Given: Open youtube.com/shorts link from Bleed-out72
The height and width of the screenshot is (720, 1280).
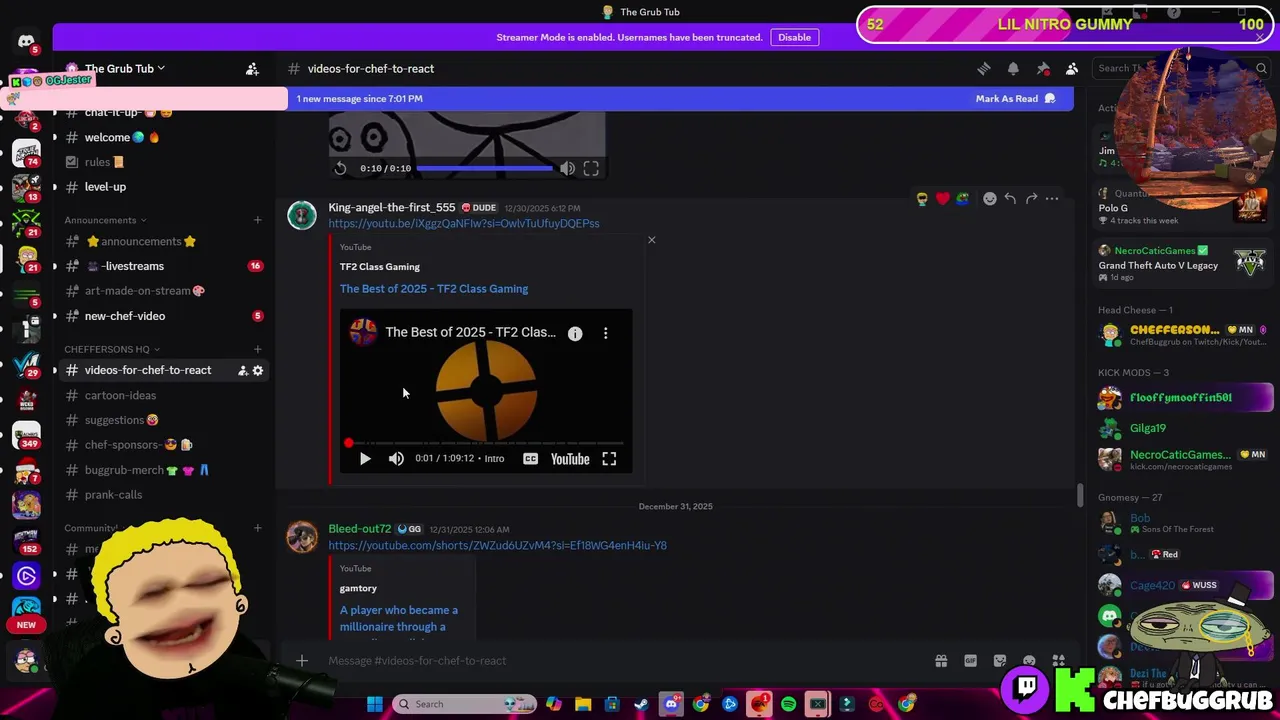Looking at the screenshot, I should (497, 545).
